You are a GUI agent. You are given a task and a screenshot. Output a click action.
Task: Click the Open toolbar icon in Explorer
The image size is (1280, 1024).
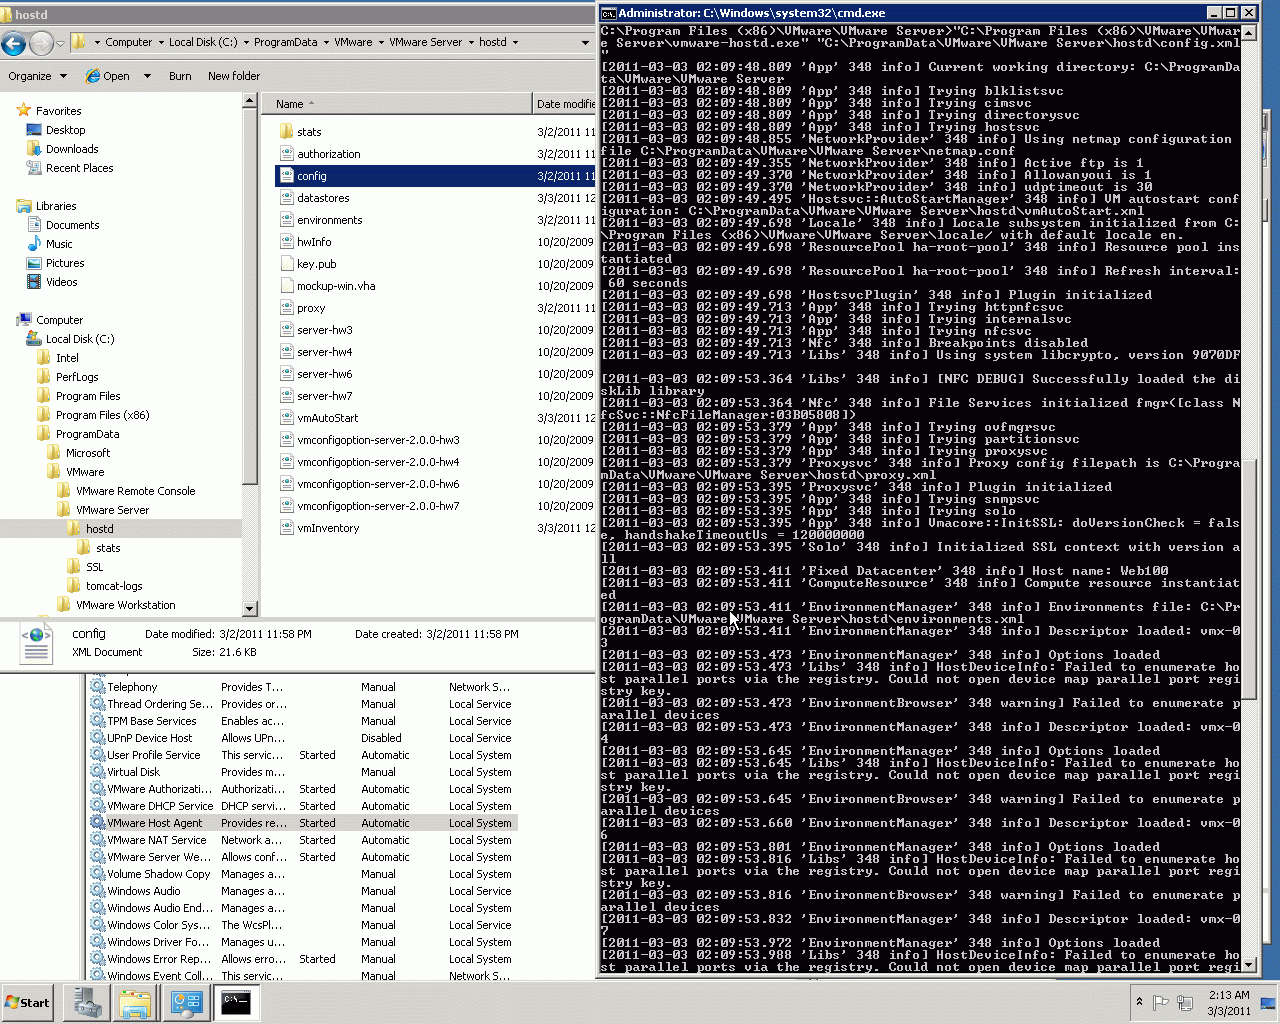tap(93, 76)
